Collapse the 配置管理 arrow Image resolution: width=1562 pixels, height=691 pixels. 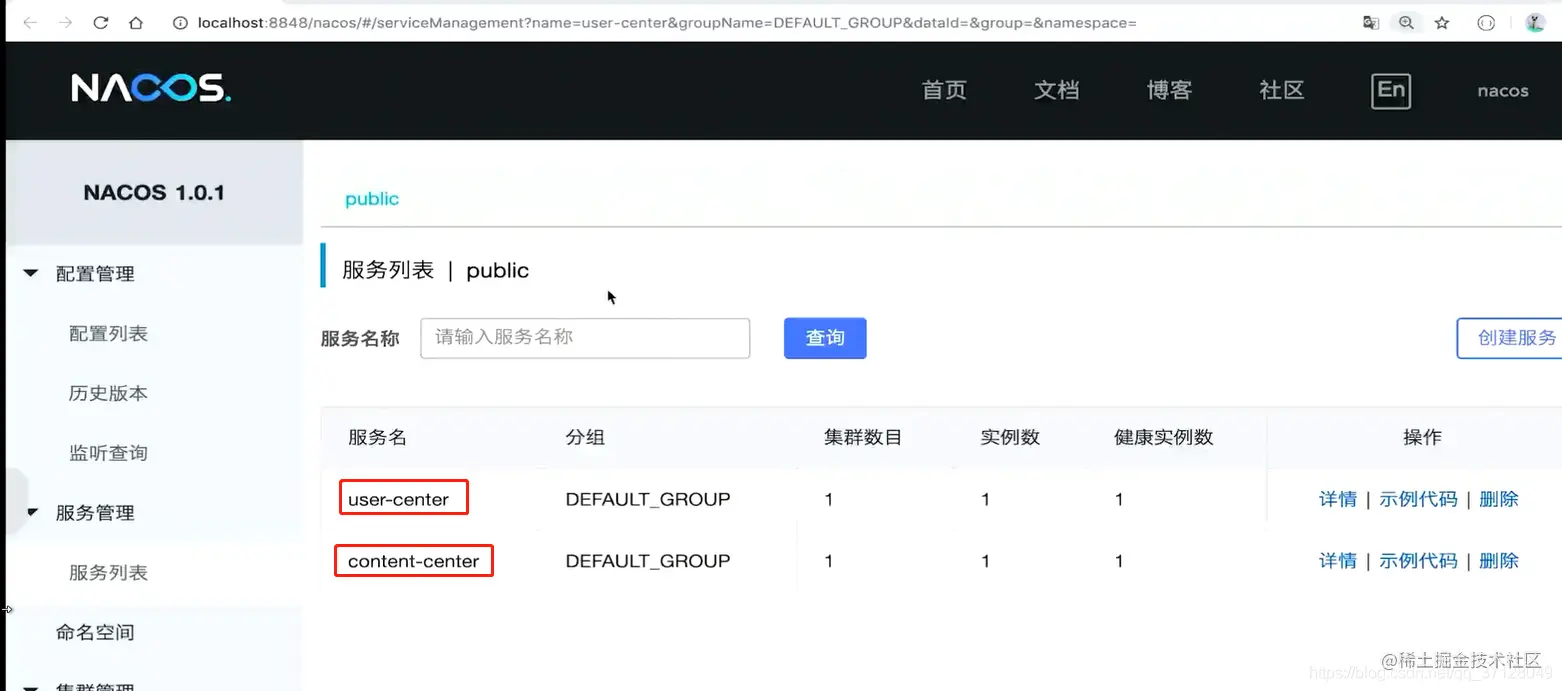(31, 273)
